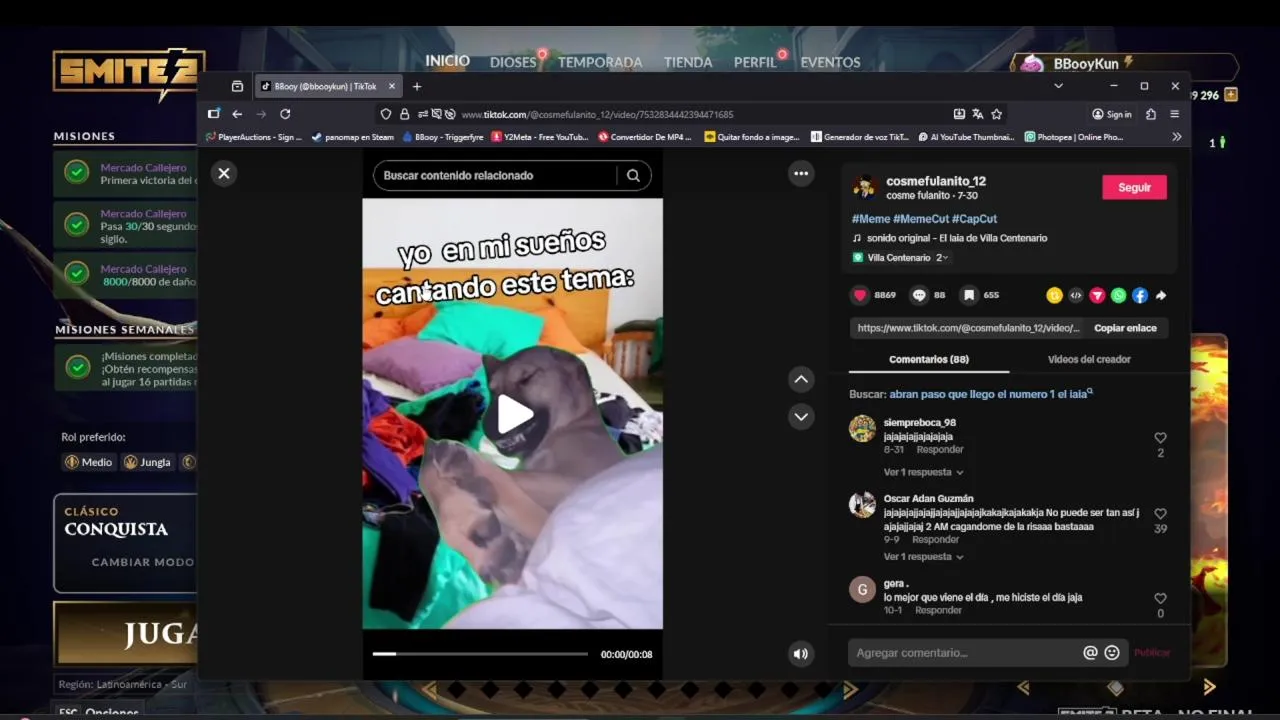This screenshot has height=720, width=1280.
Task: Like Oscar Adan Guzmán's comment
Action: coord(1160,514)
